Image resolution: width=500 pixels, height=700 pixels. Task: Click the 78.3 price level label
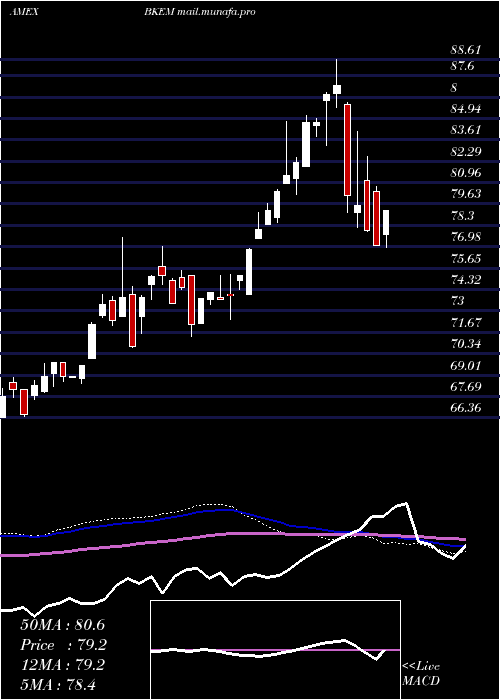pyautogui.click(x=462, y=215)
